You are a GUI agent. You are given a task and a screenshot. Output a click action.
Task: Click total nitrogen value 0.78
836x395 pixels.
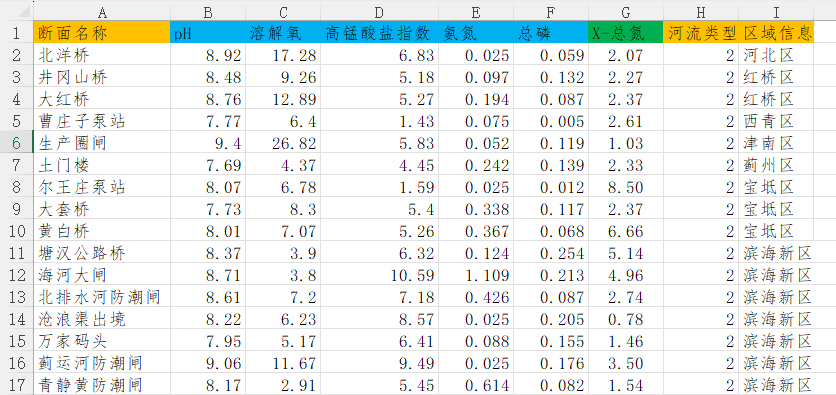[x=626, y=319]
